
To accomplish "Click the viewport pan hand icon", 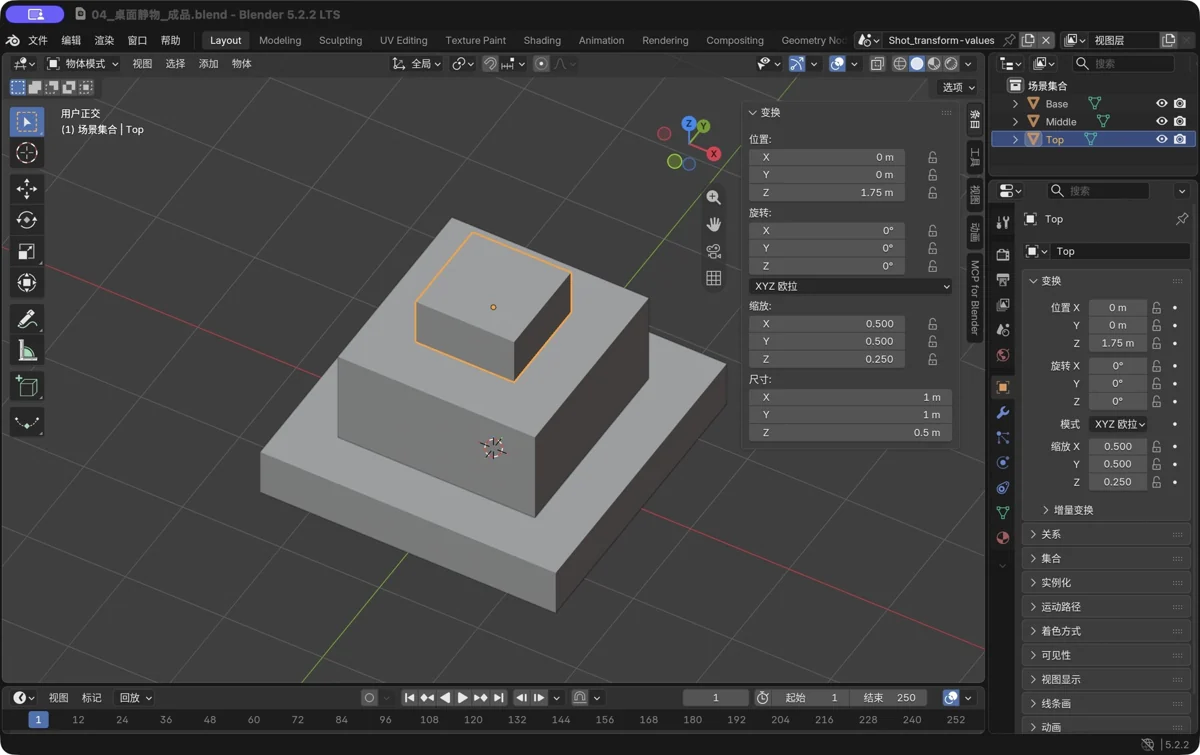I will [713, 224].
